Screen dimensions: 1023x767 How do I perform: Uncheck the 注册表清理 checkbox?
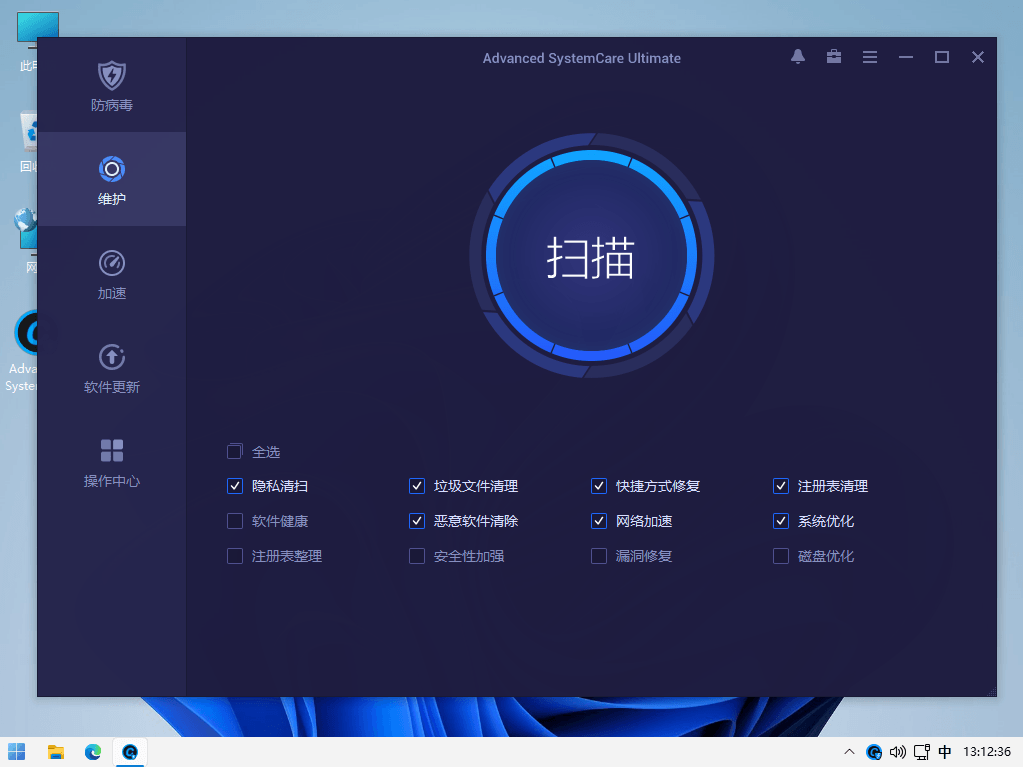tap(781, 487)
